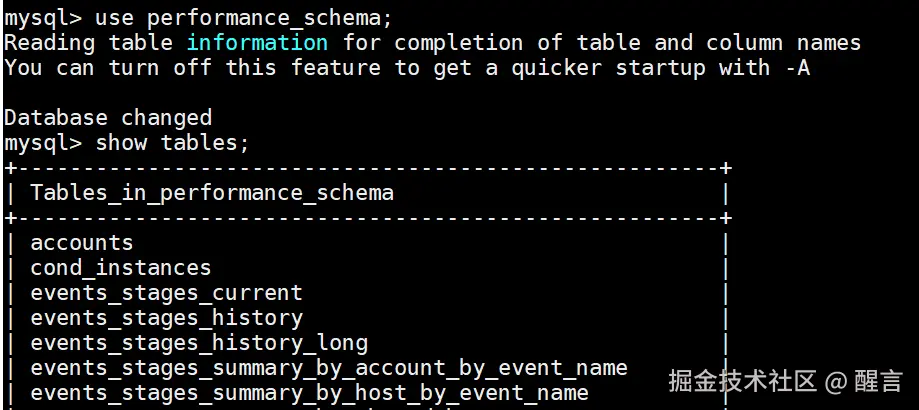Click the author name 醒言
This screenshot has height=410, width=919.
click(880, 381)
